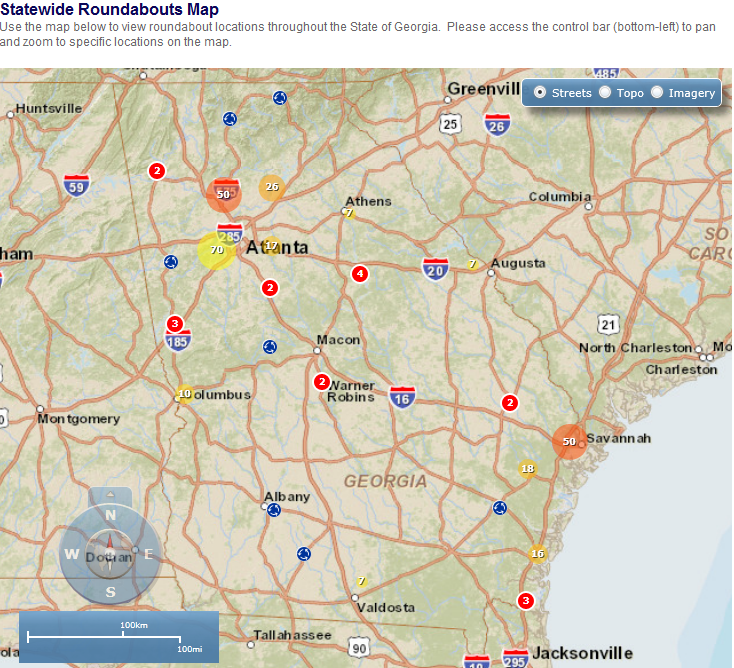Image resolution: width=734 pixels, height=668 pixels.
Task: Click blue roundabout icon southeast of Albany
Action: [x=304, y=554]
